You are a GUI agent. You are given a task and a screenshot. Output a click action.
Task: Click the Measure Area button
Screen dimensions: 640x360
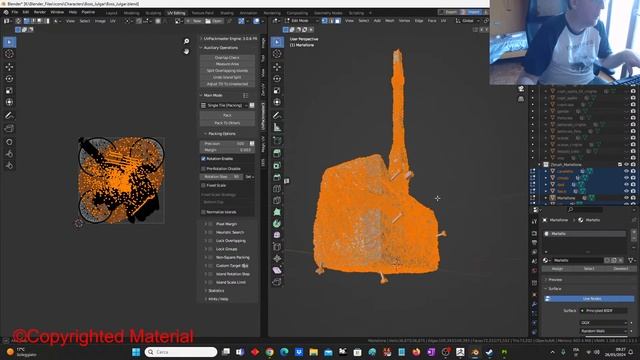(227, 64)
